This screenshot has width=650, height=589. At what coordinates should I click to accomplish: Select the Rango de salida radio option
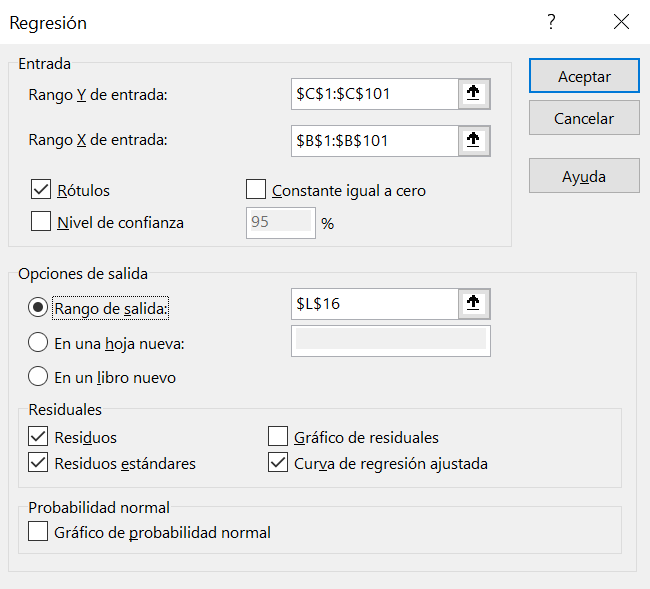39,308
